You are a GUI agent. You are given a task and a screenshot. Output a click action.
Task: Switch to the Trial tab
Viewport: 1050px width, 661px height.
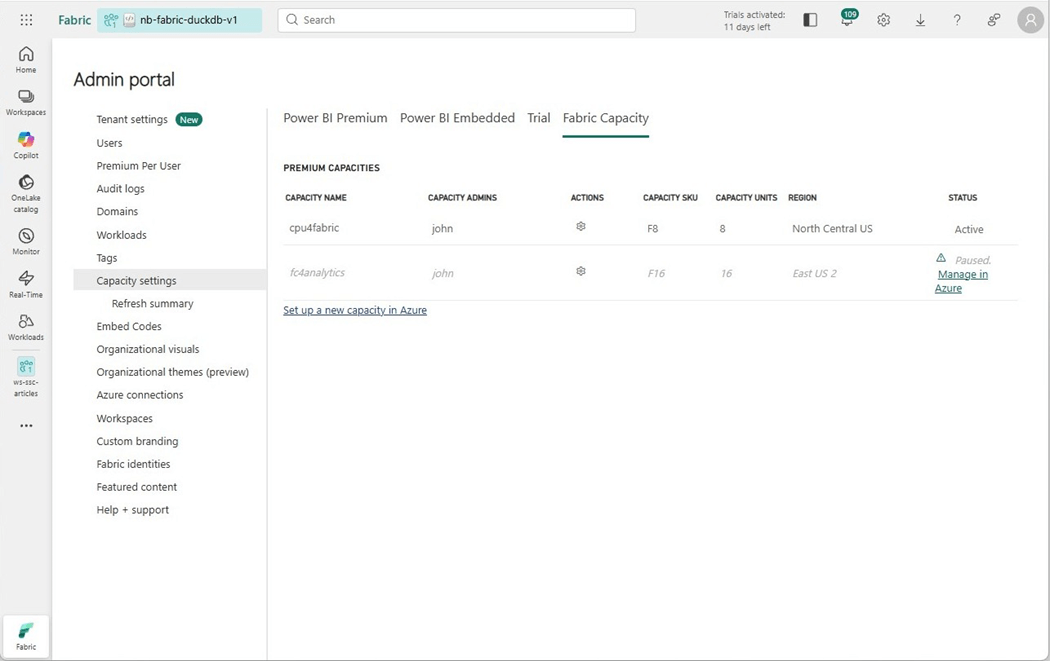(538, 118)
